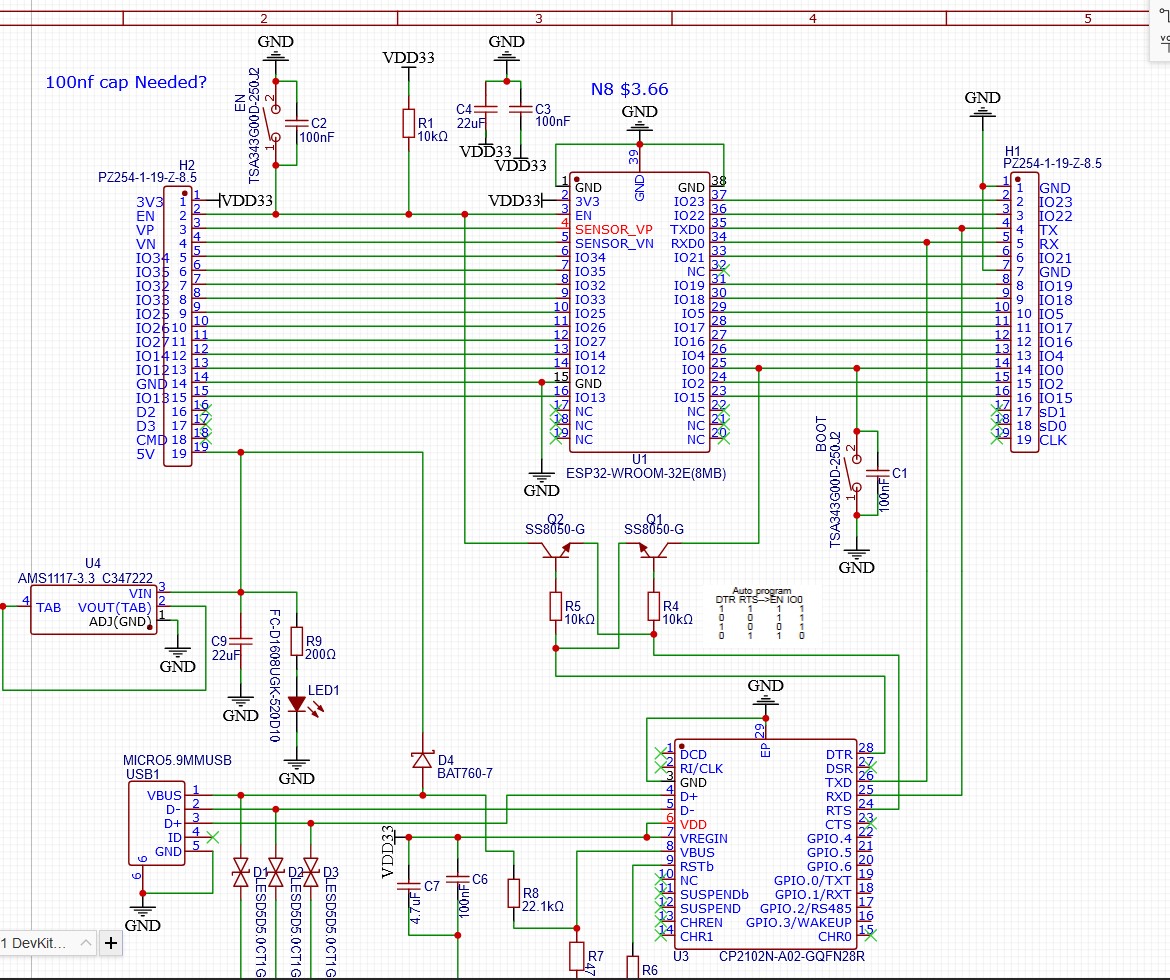Click the ESP32-WROOM-32E(8MB) module label
This screenshot has height=980, width=1170.
click(645, 473)
